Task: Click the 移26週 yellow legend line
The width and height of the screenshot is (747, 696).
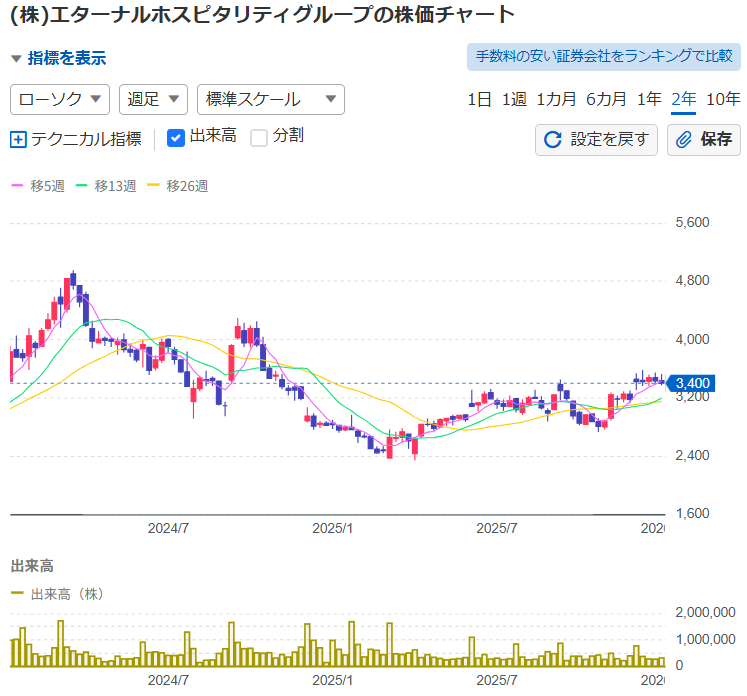Action: (x=153, y=186)
